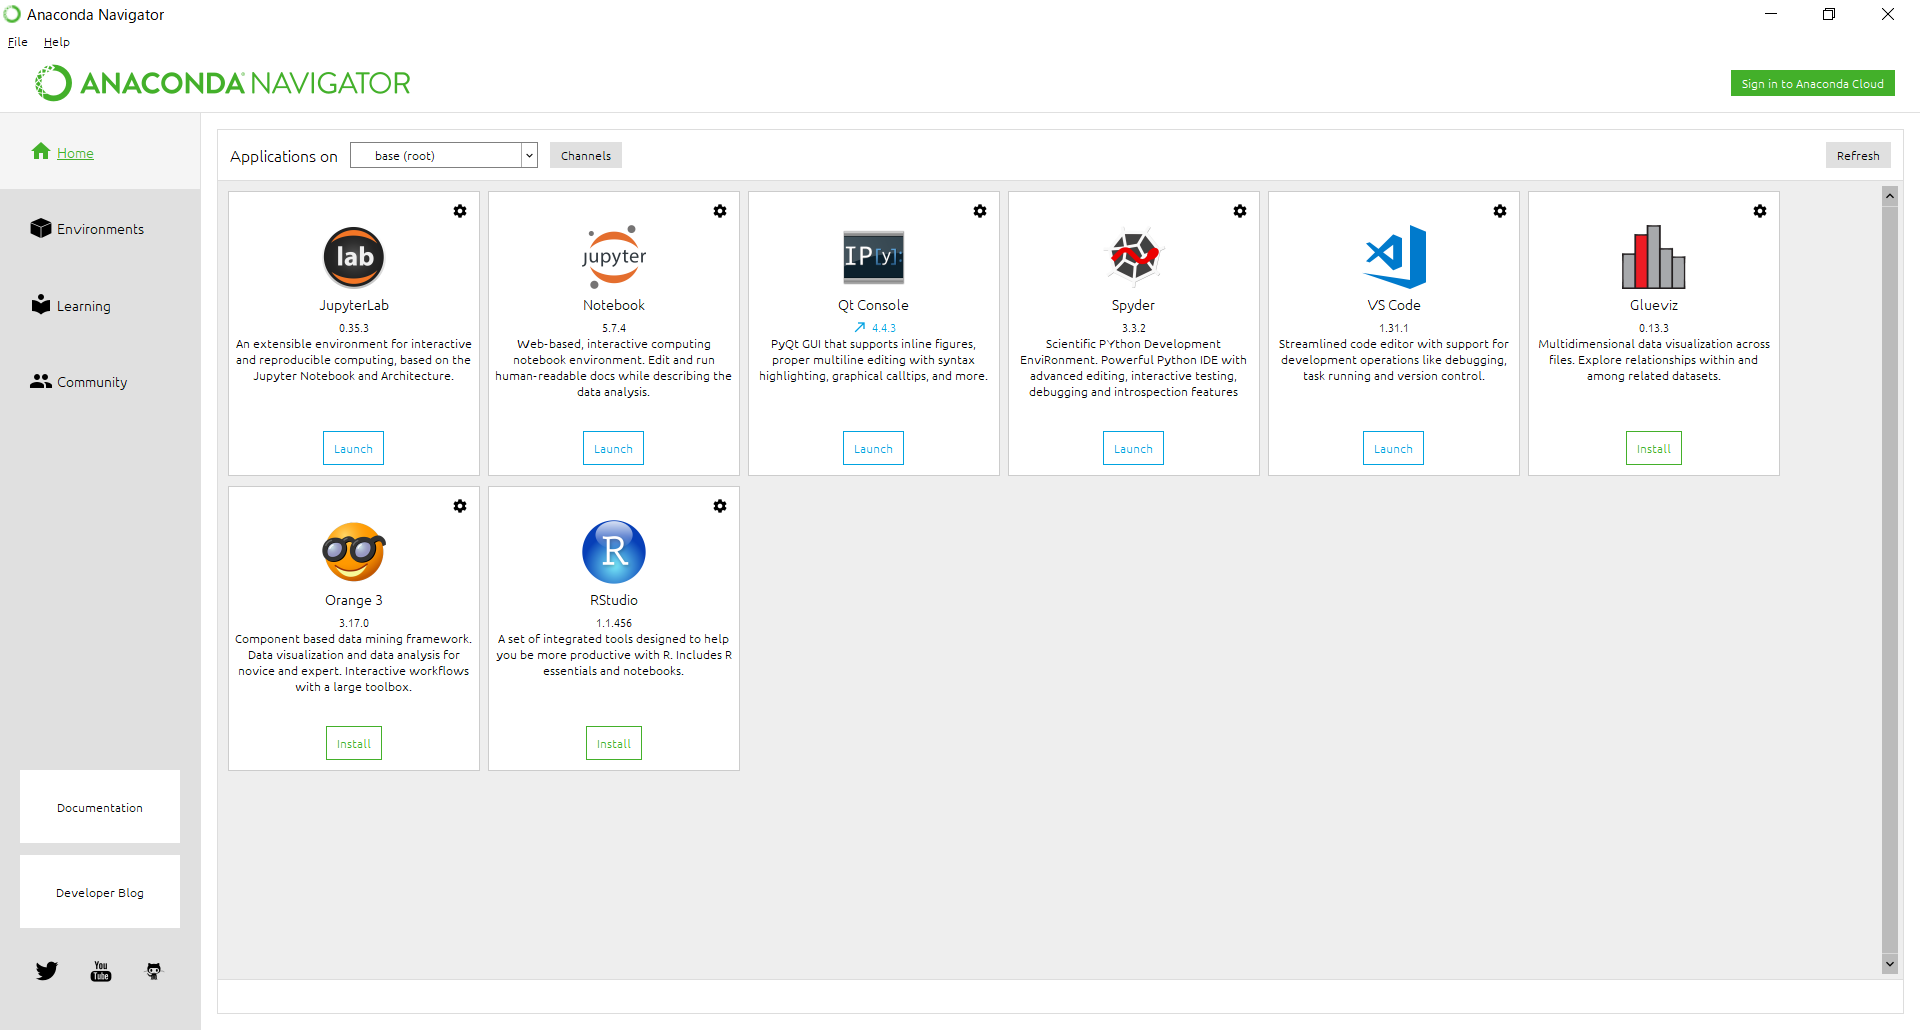Open VS Code tile gear options
1920x1030 pixels.
pyautogui.click(x=1500, y=211)
